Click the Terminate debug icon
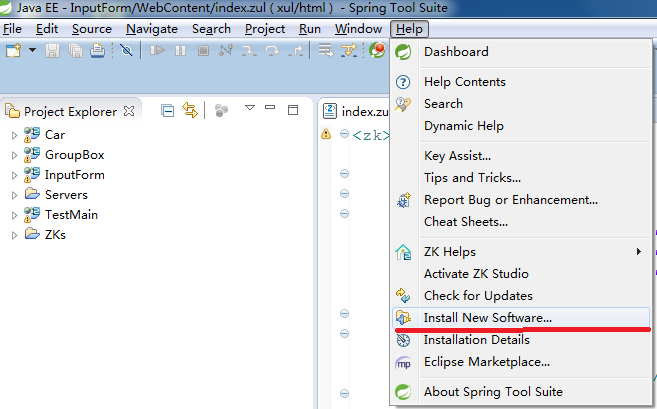Screen dimensions: 657x409 point(204,51)
